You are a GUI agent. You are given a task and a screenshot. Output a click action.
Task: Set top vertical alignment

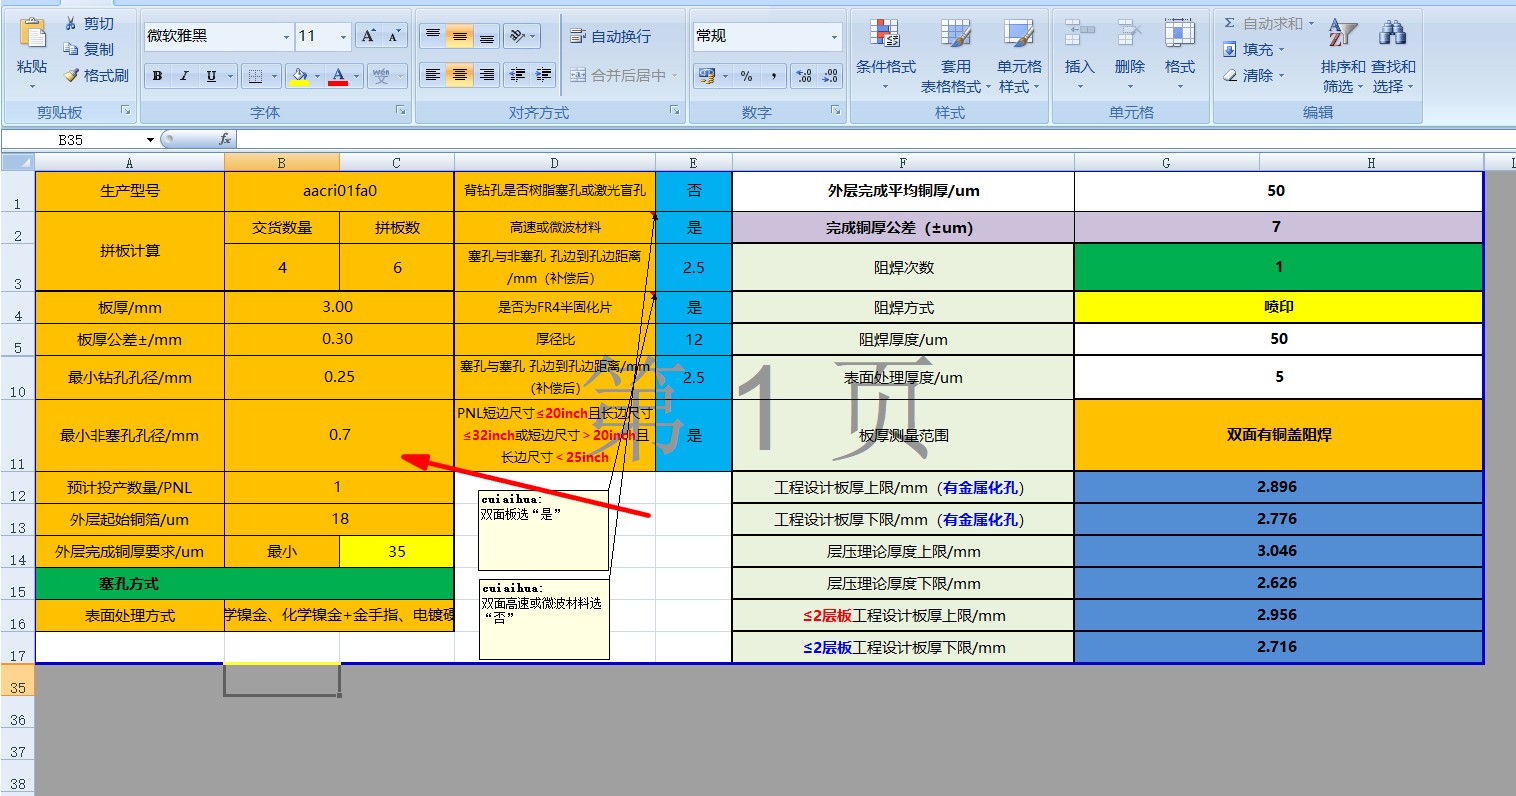(432, 36)
